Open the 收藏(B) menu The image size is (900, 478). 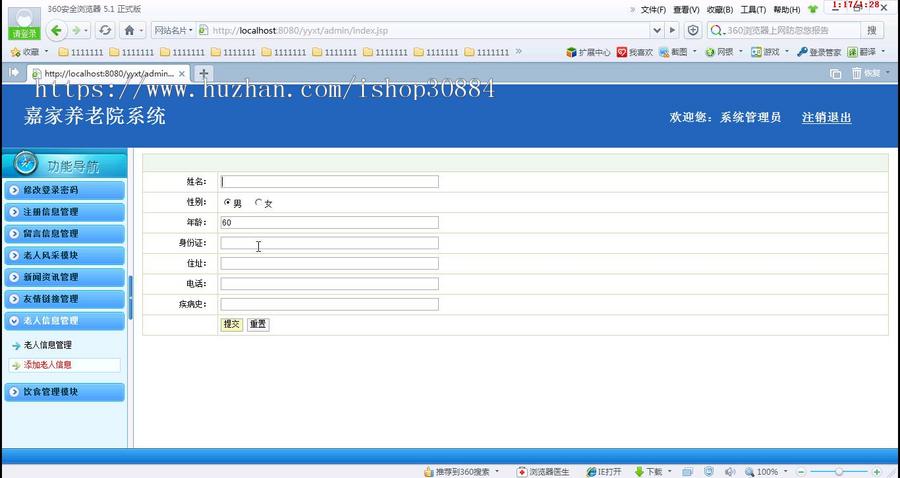tap(720, 10)
